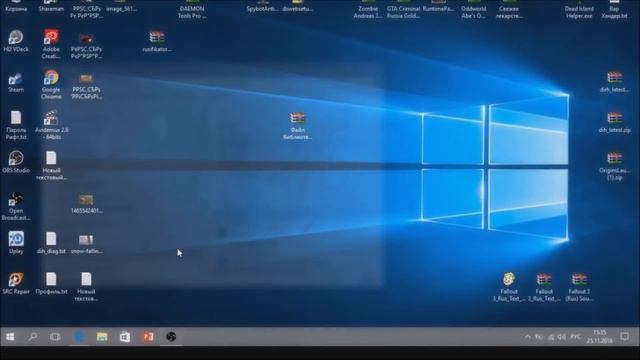Select the Вар Хацкер.txt label
Screen dimensions: 640x360
(x=614, y=12)
